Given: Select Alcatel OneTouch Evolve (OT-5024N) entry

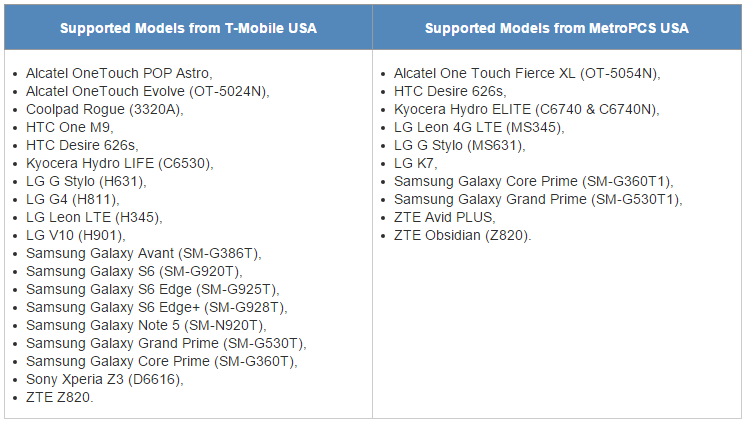Looking at the screenshot, I should pos(147,91).
